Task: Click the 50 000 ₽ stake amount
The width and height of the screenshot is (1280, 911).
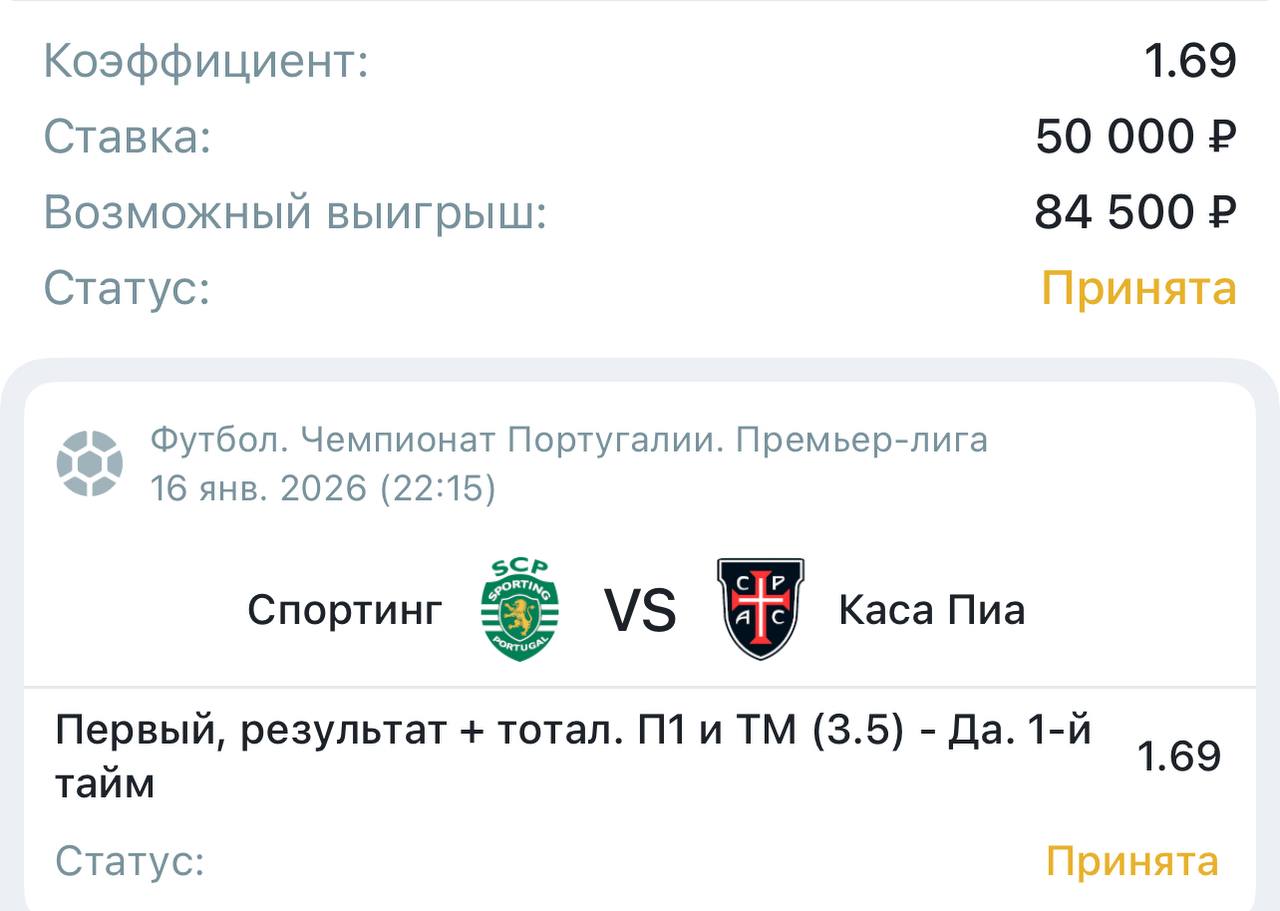Action: coord(1135,137)
